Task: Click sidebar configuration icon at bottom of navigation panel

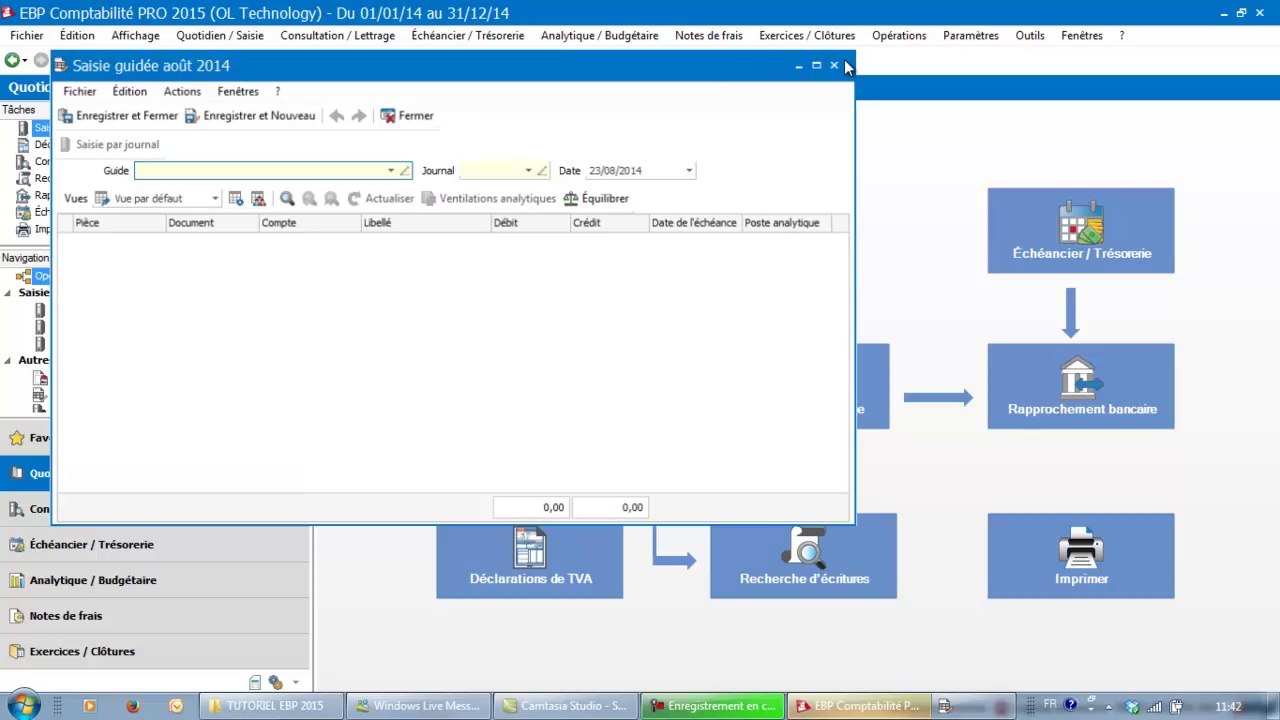Action: click(x=276, y=683)
